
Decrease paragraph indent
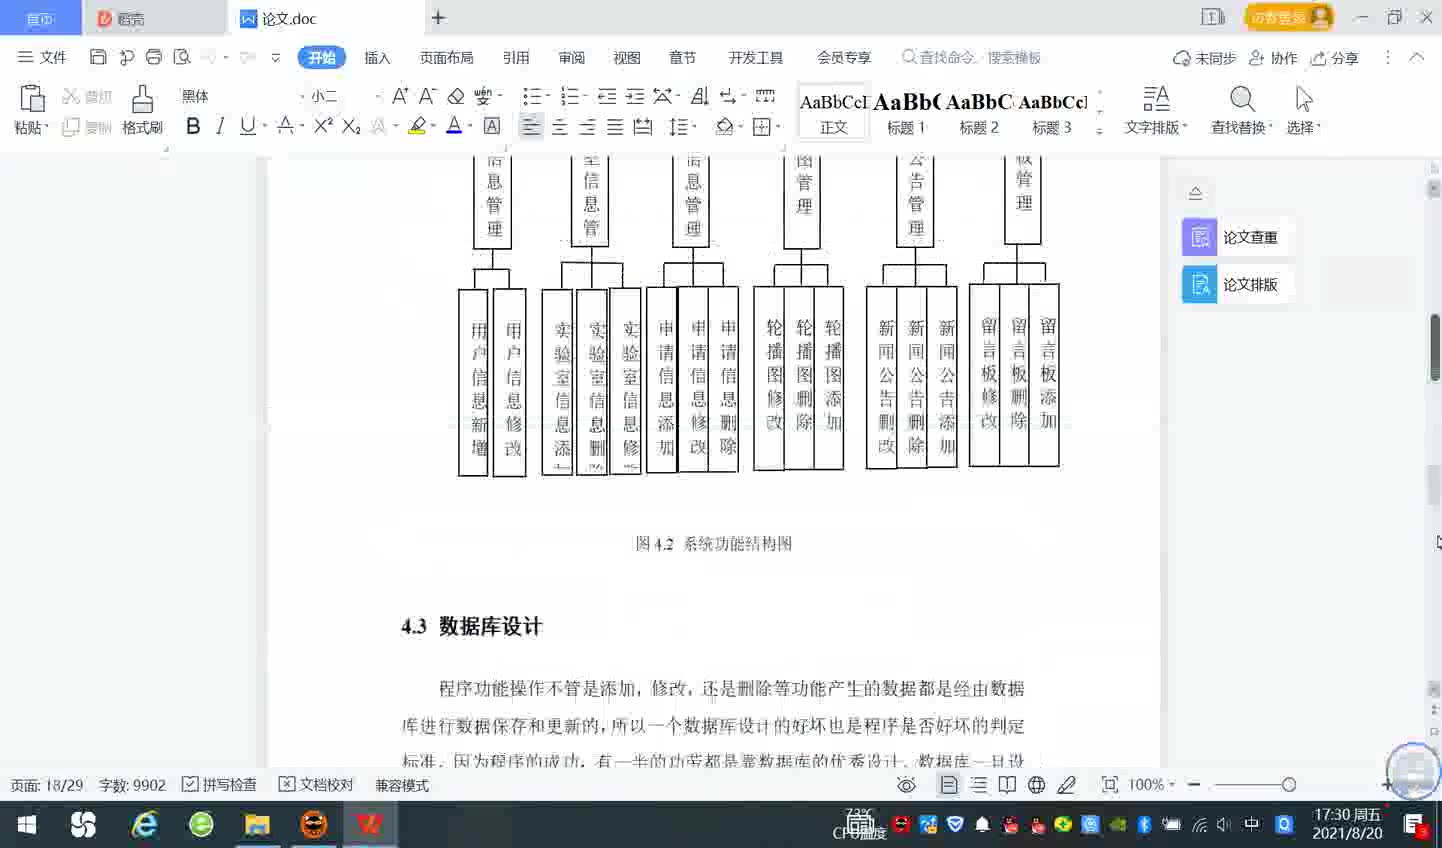point(607,96)
